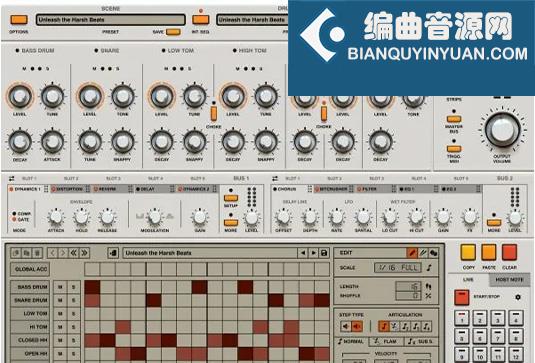The height and width of the screenshot is (363, 535).
Task: Adjust the Bass Drum Level knob
Action: coord(20,96)
